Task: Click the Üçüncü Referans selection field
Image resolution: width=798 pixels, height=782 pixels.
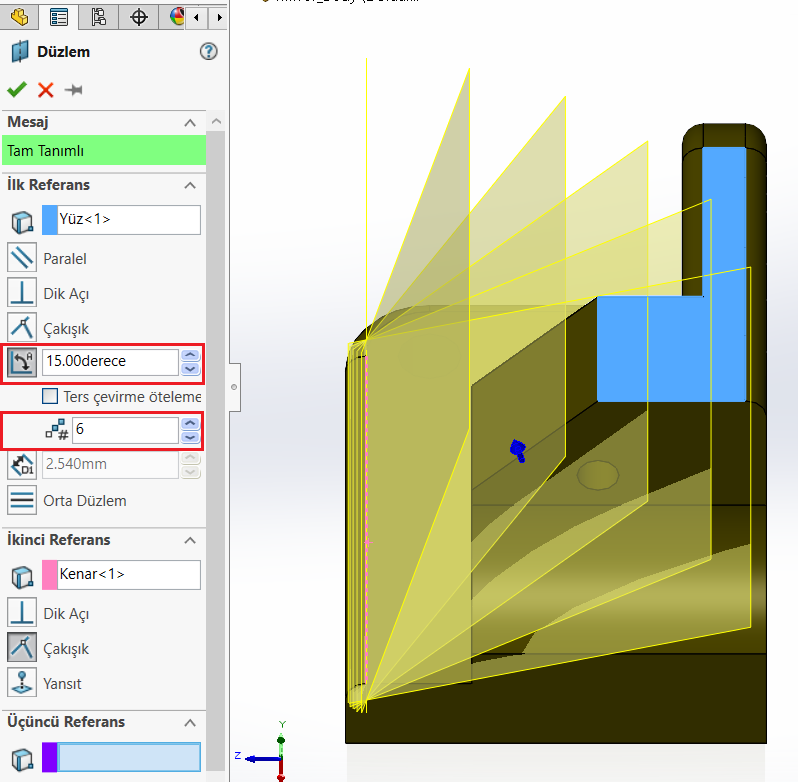Action: click(x=129, y=757)
